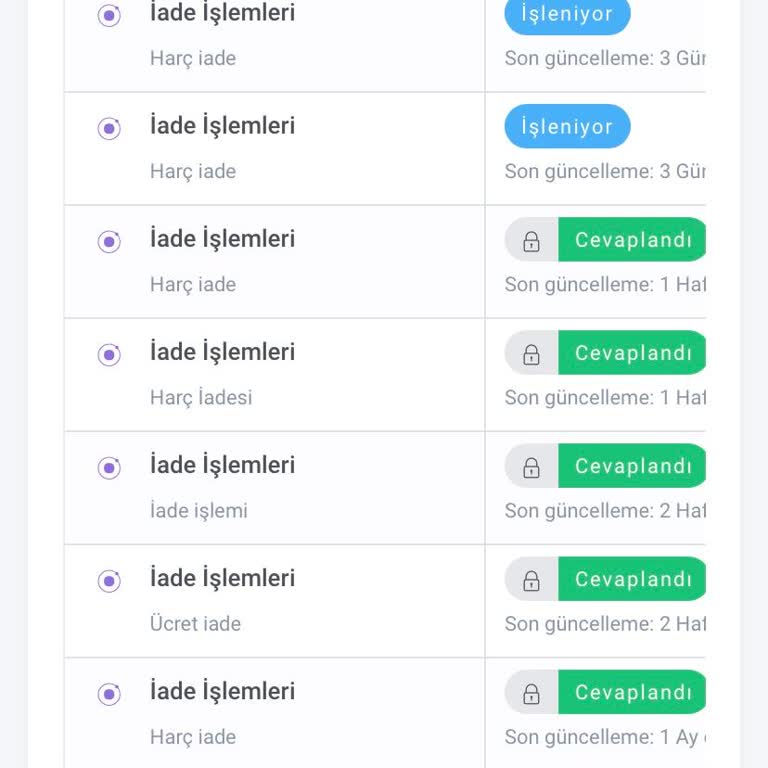The width and height of the screenshot is (768, 768).
Task: Open the "İade İşlemleri" ticket subtitled "İade işlemi"
Action: 222,465
